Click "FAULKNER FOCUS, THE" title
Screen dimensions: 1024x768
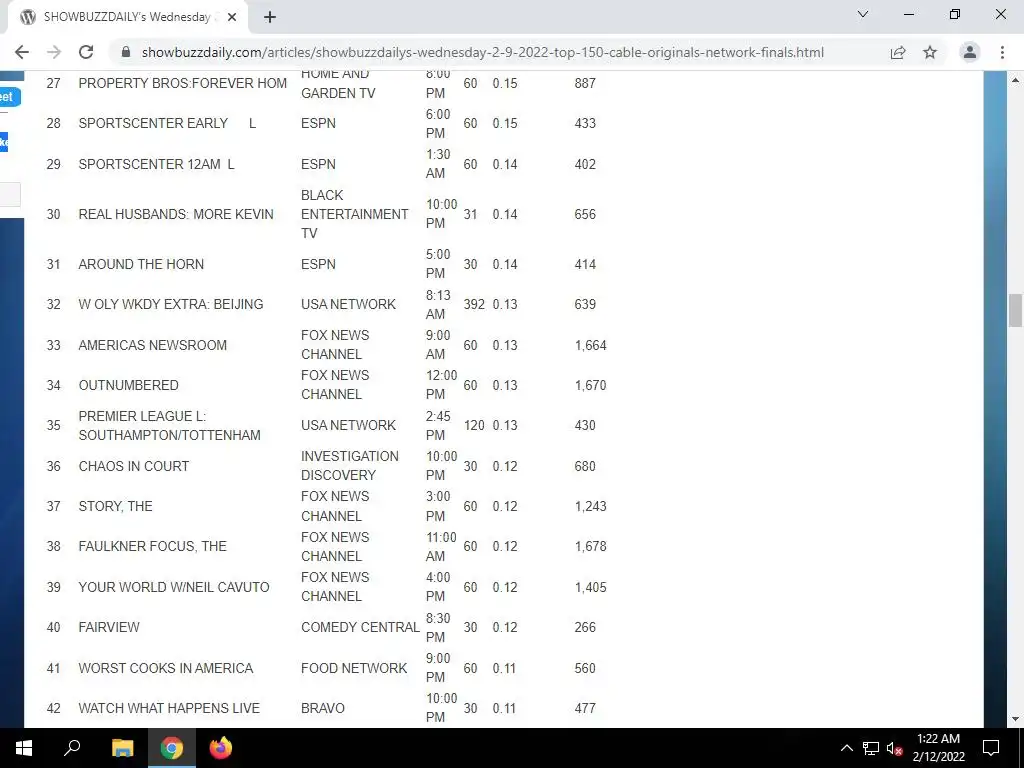pyautogui.click(x=152, y=546)
